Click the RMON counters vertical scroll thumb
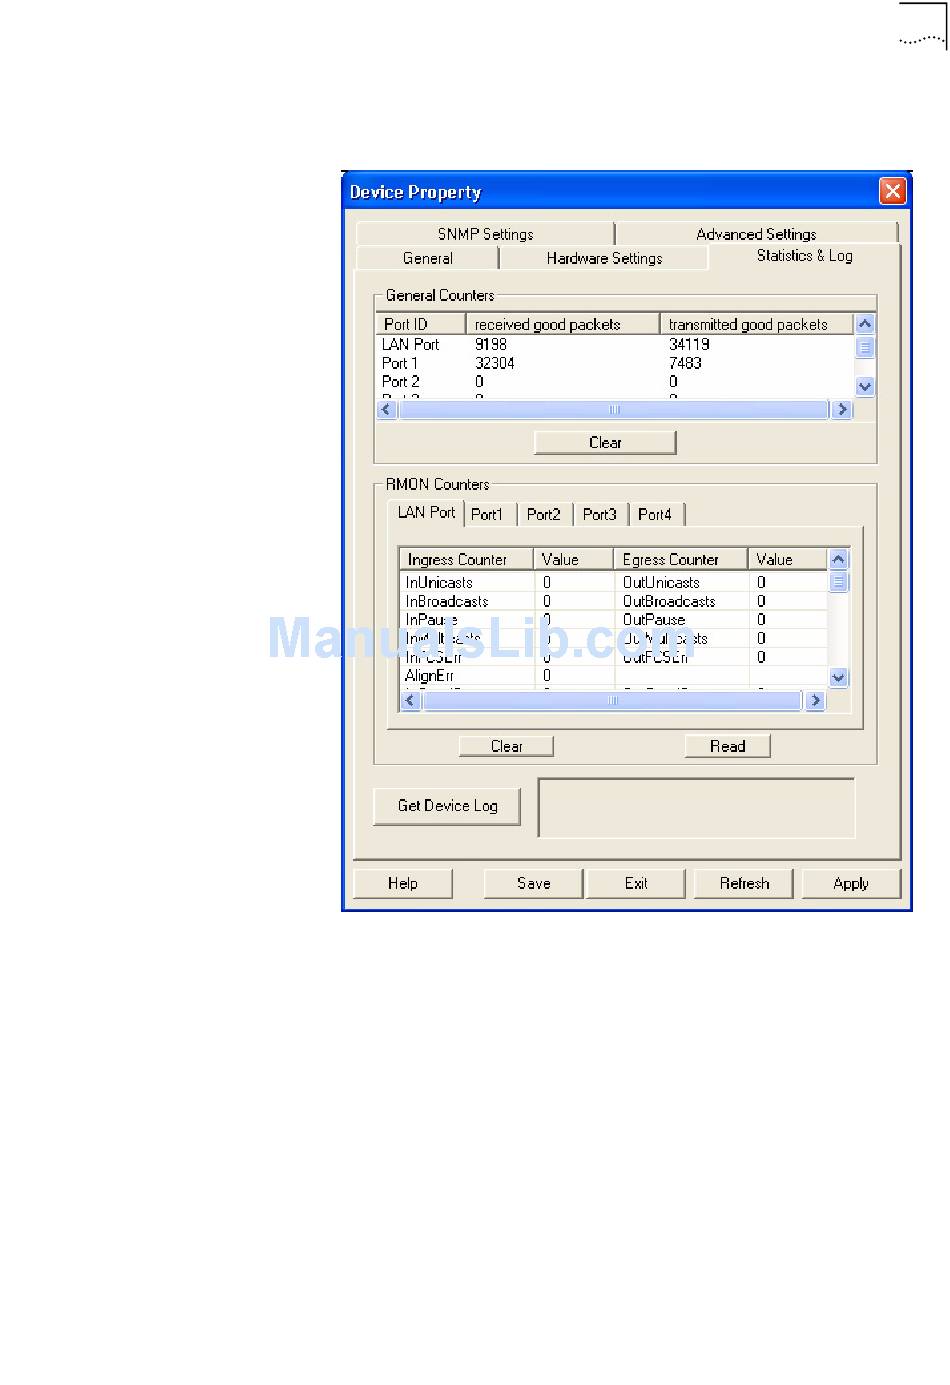Image resolution: width=950 pixels, height=1385 pixels. pyautogui.click(x=839, y=581)
